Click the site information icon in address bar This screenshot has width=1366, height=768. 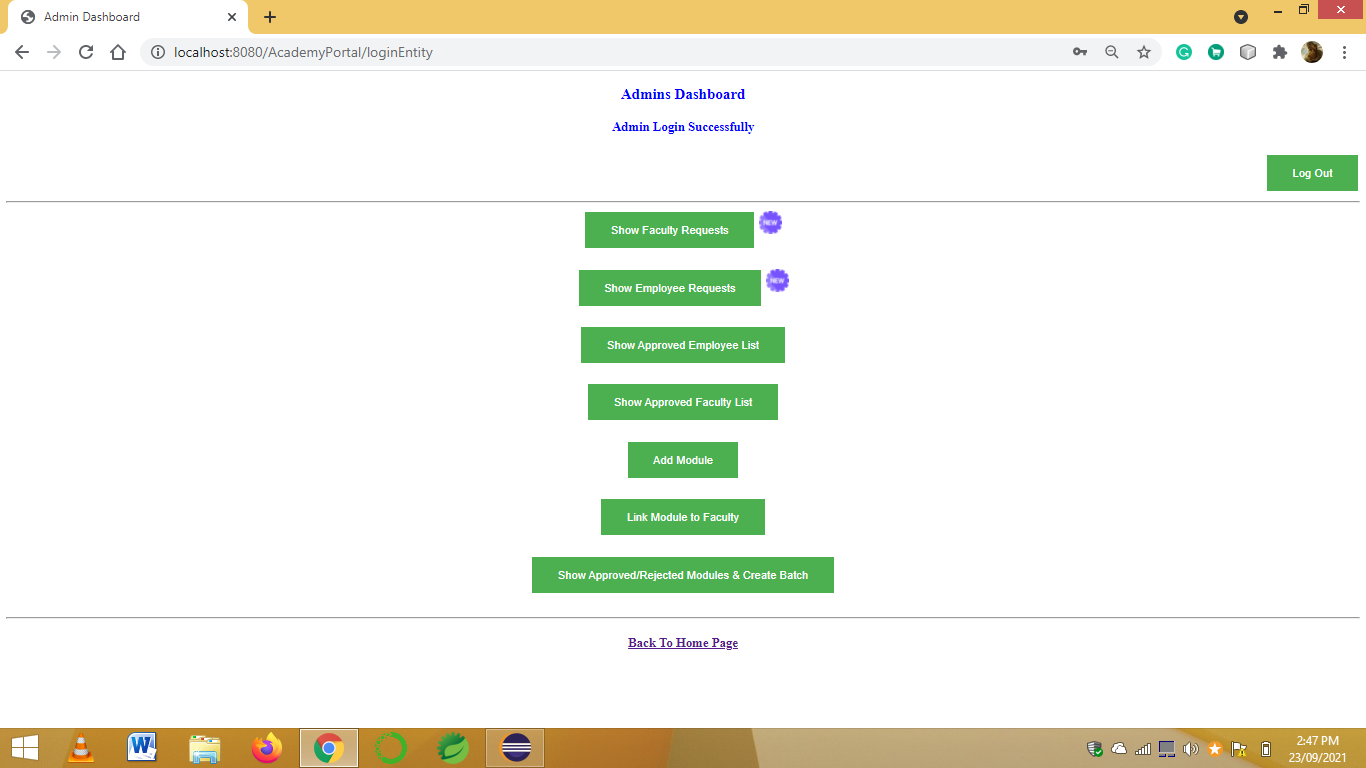157,52
